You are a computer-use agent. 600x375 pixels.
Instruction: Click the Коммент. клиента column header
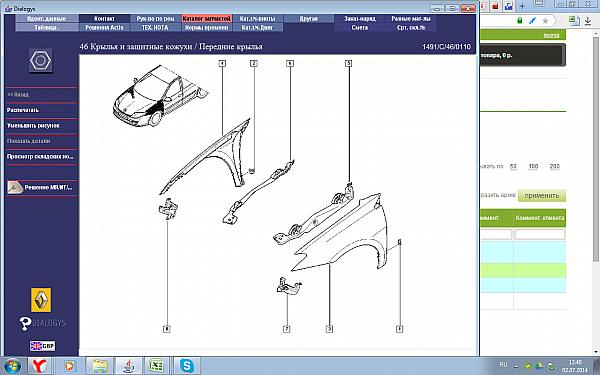pyautogui.click(x=540, y=218)
